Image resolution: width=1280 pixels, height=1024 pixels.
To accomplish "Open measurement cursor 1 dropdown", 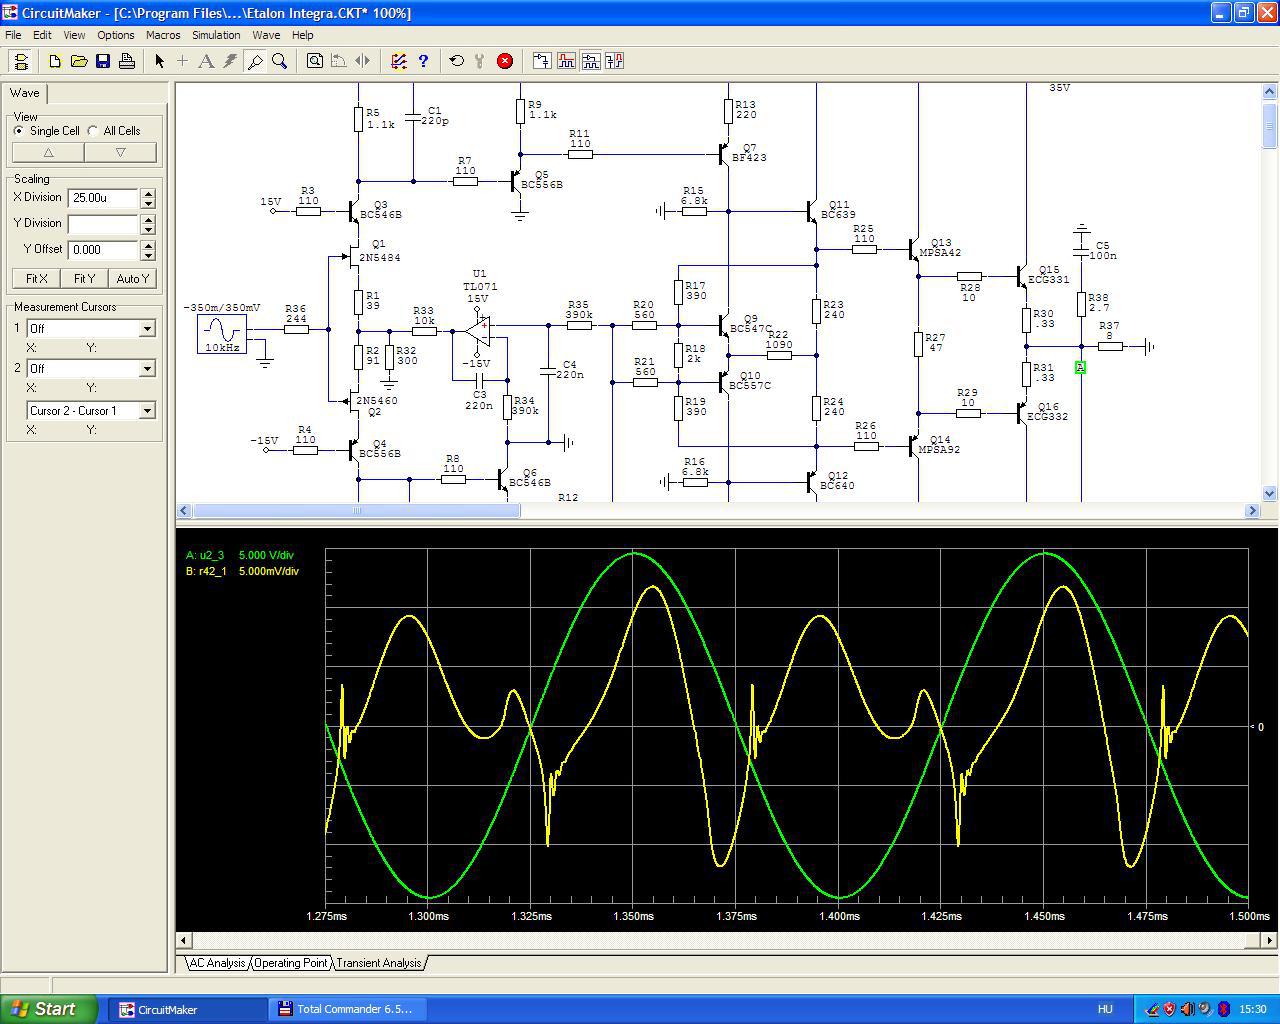I will pyautogui.click(x=147, y=329).
